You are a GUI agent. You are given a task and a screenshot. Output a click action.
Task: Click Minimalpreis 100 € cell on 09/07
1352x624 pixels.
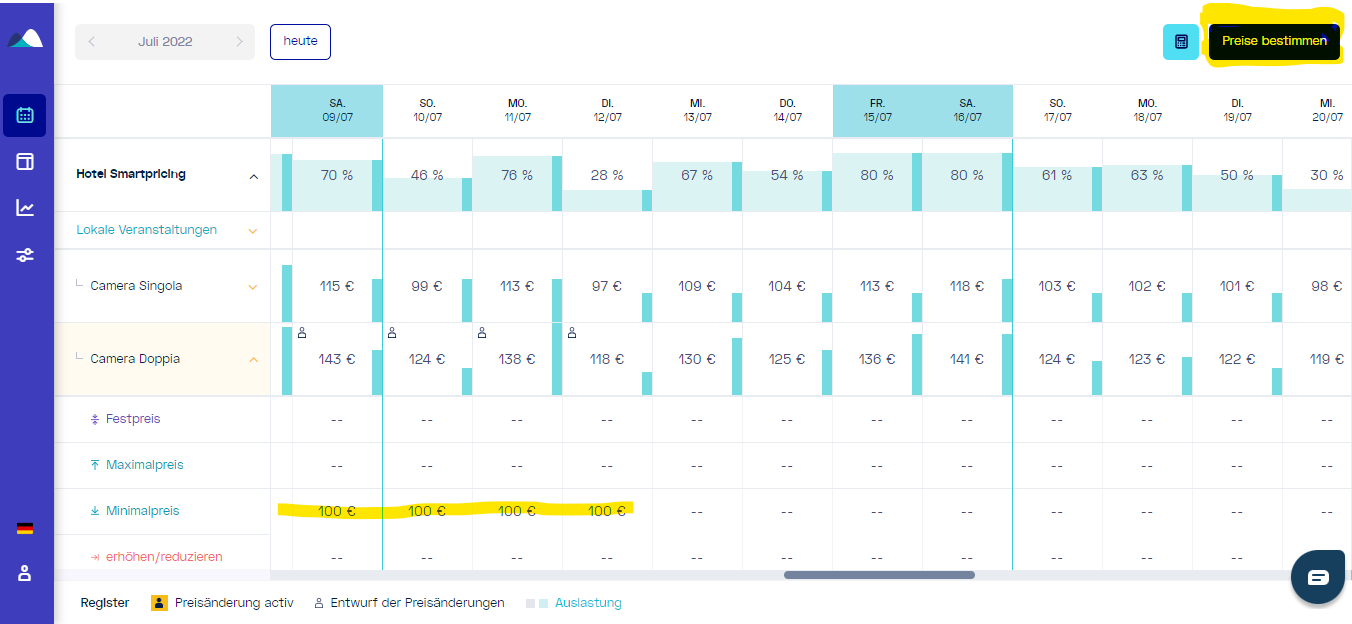tap(337, 511)
